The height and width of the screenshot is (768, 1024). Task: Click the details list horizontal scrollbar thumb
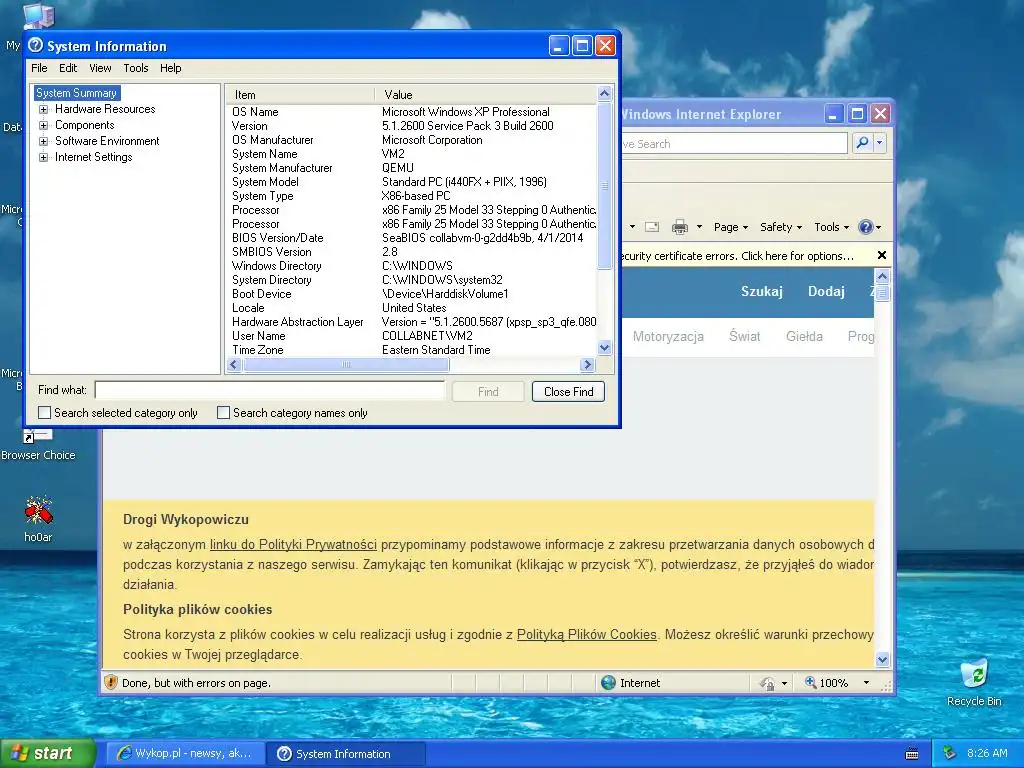point(346,364)
